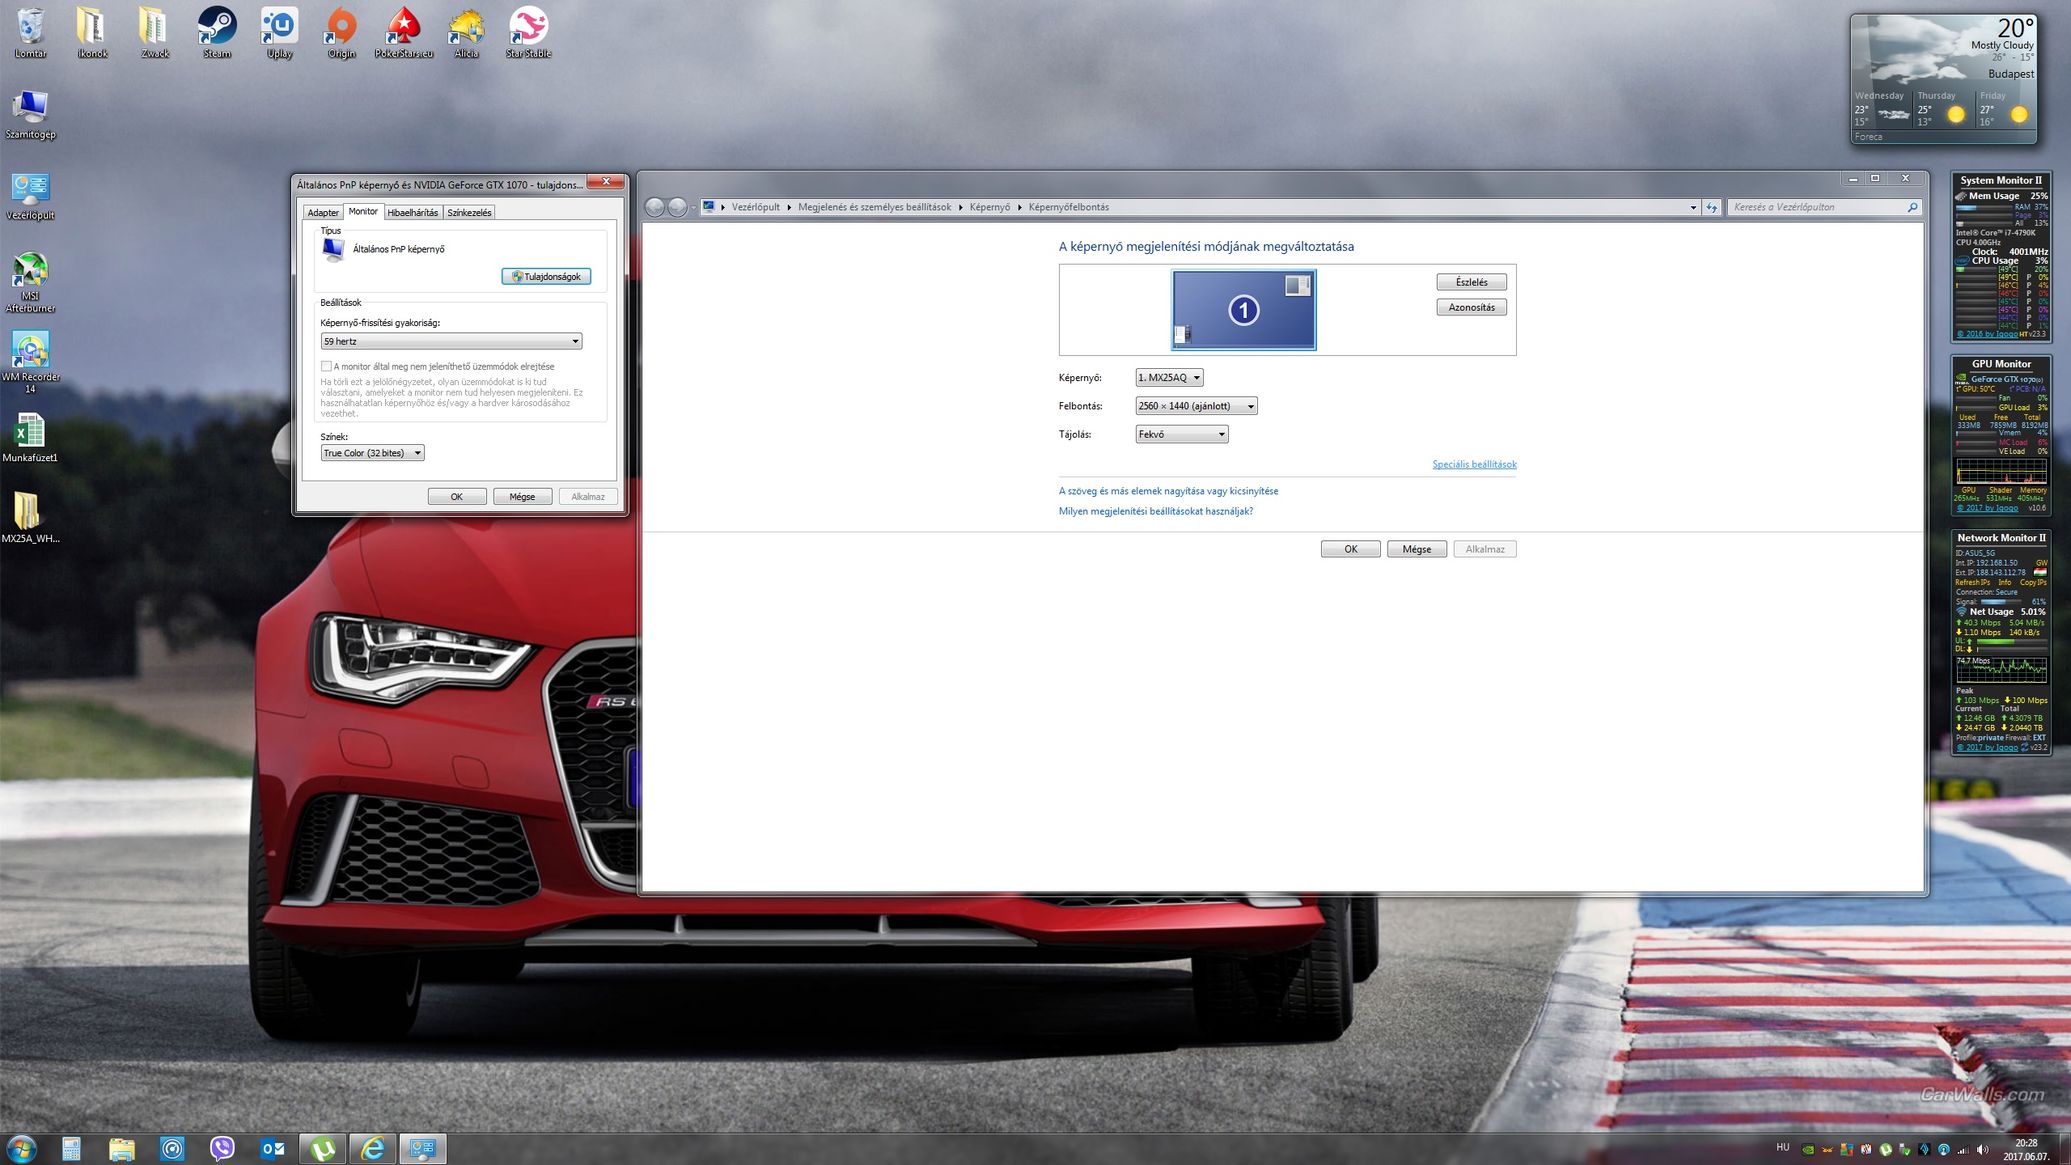Open the Alicia desktop shortcut
The height and width of the screenshot is (1165, 2071).
(466, 32)
